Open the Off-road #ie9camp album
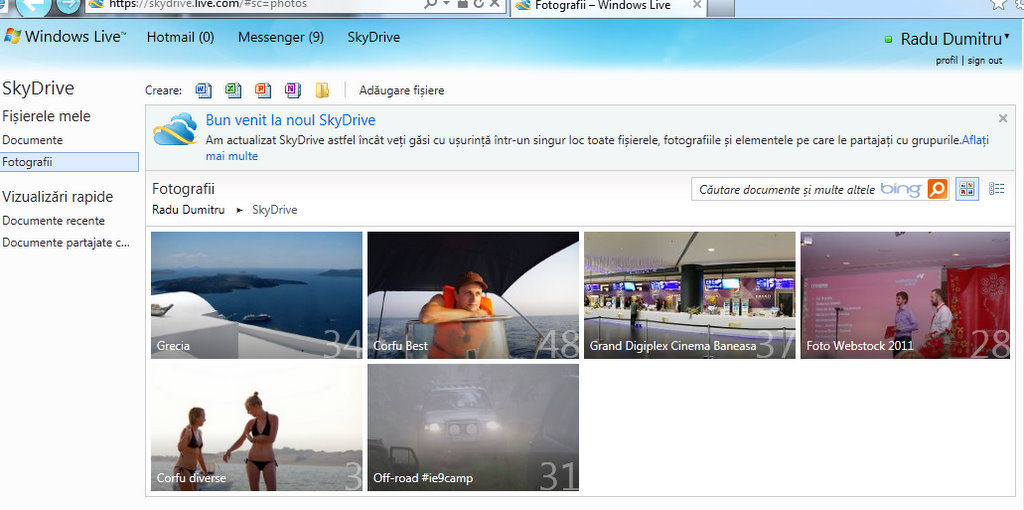Image resolution: width=1024 pixels, height=510 pixels. point(473,428)
